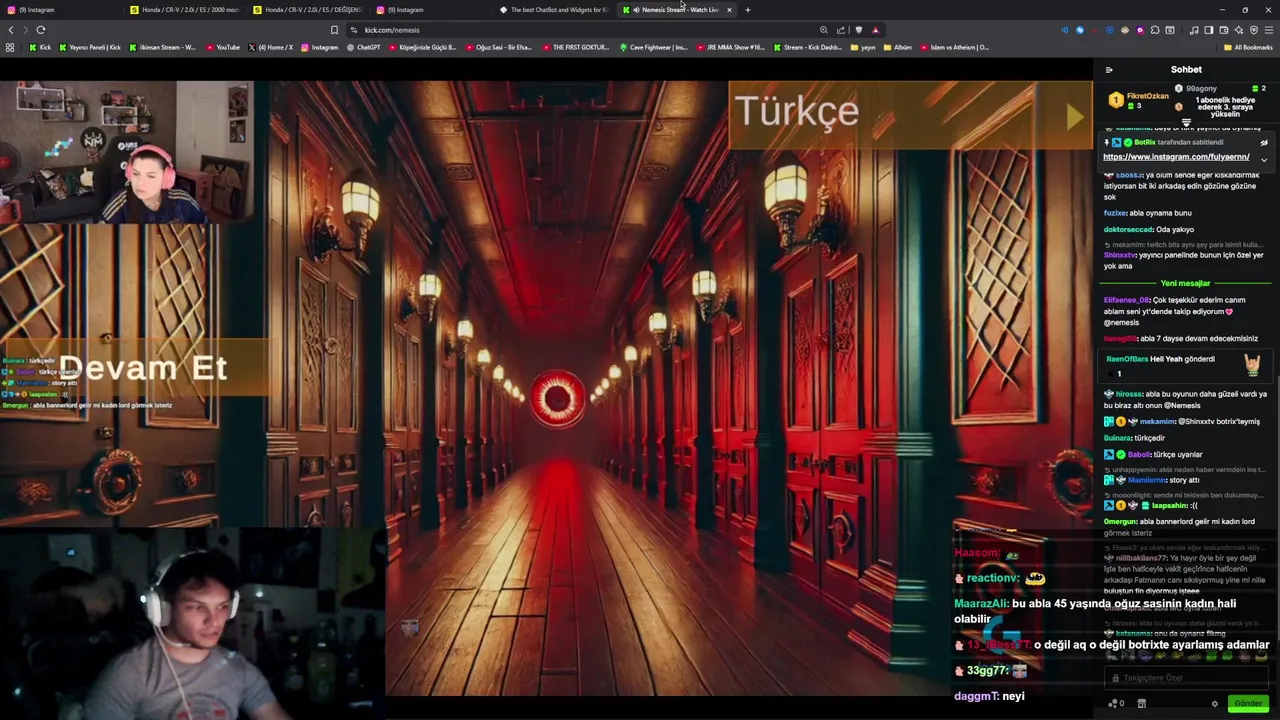The width and height of the screenshot is (1280, 720).
Task: Click the arrow next to Türkçe
Action: (1074, 117)
